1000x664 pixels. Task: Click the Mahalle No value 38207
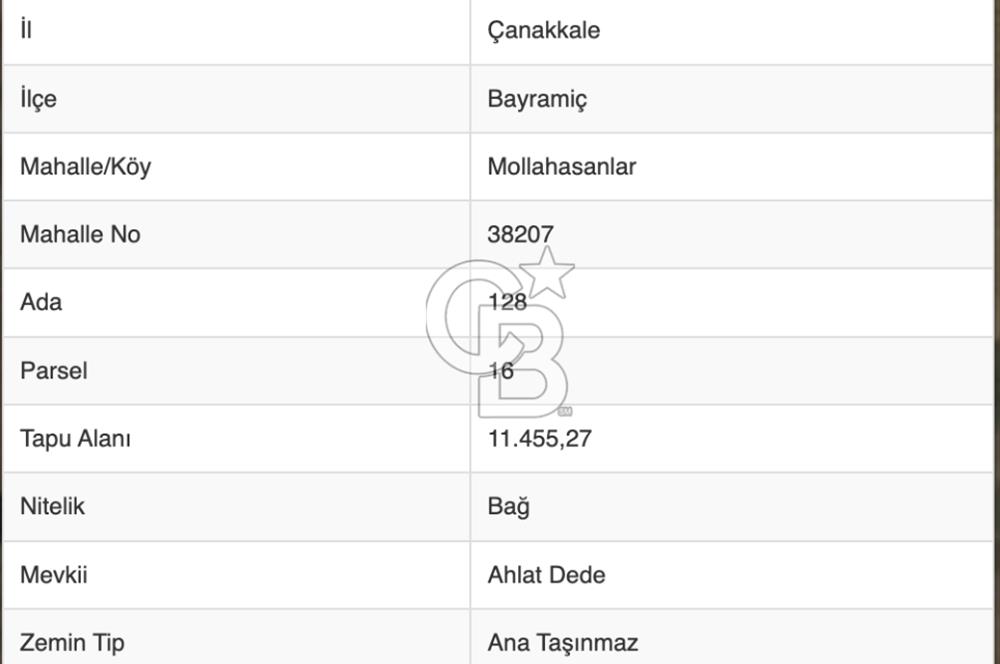coord(520,234)
